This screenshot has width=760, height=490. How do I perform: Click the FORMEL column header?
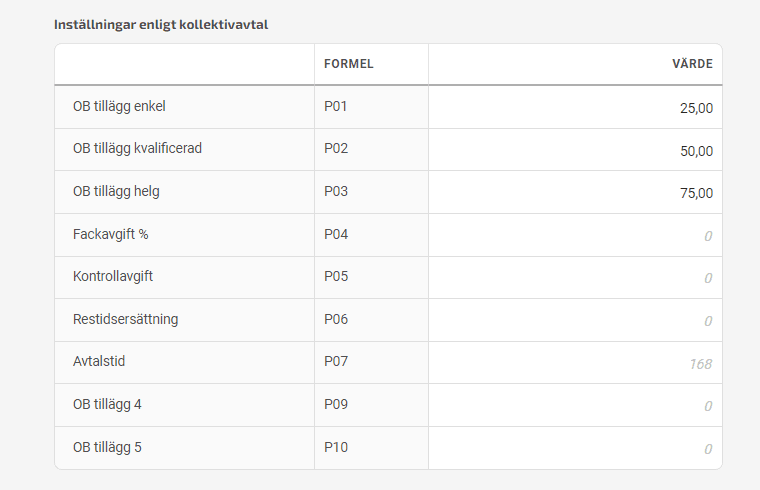[x=348, y=64]
